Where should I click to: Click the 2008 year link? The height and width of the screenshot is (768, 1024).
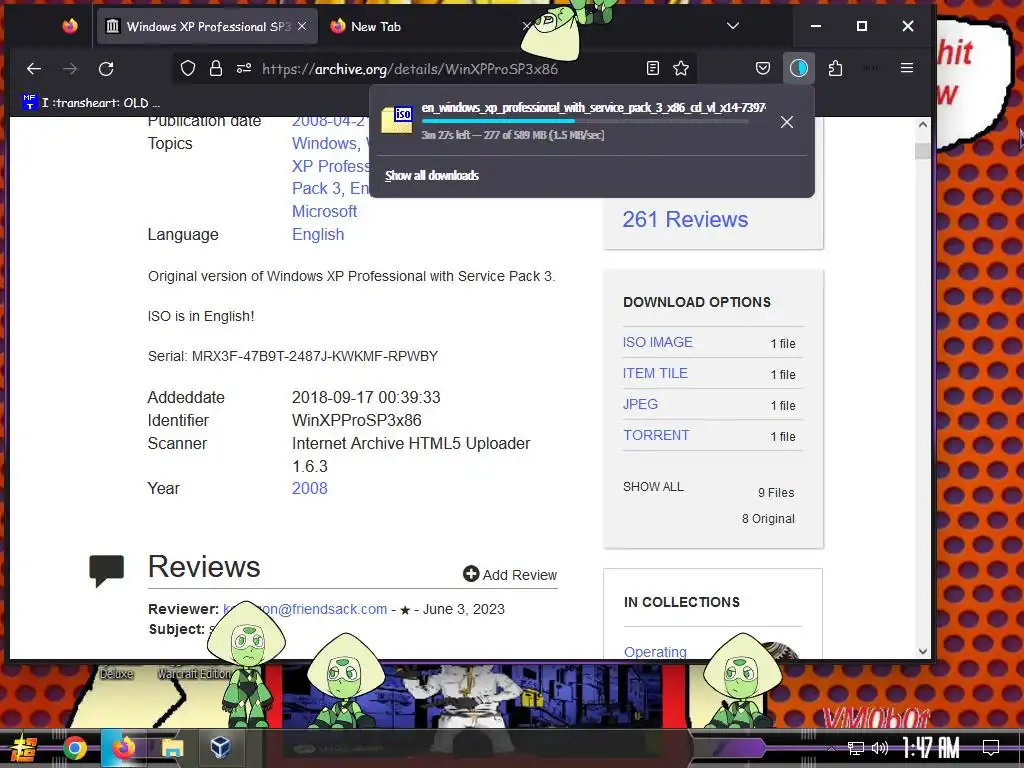tap(310, 488)
